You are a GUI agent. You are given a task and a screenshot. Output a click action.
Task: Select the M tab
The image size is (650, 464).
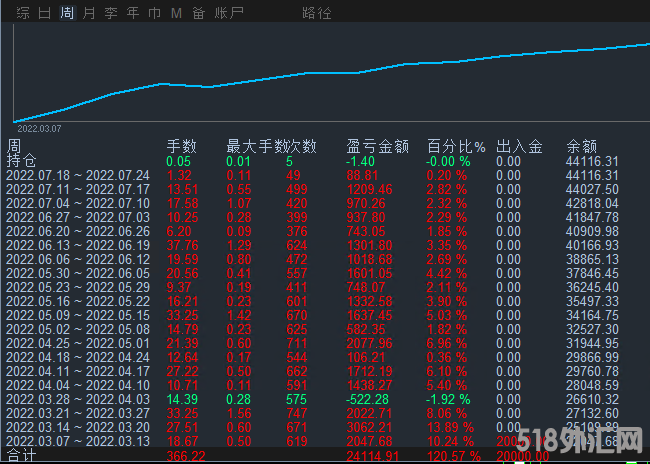click(x=176, y=13)
